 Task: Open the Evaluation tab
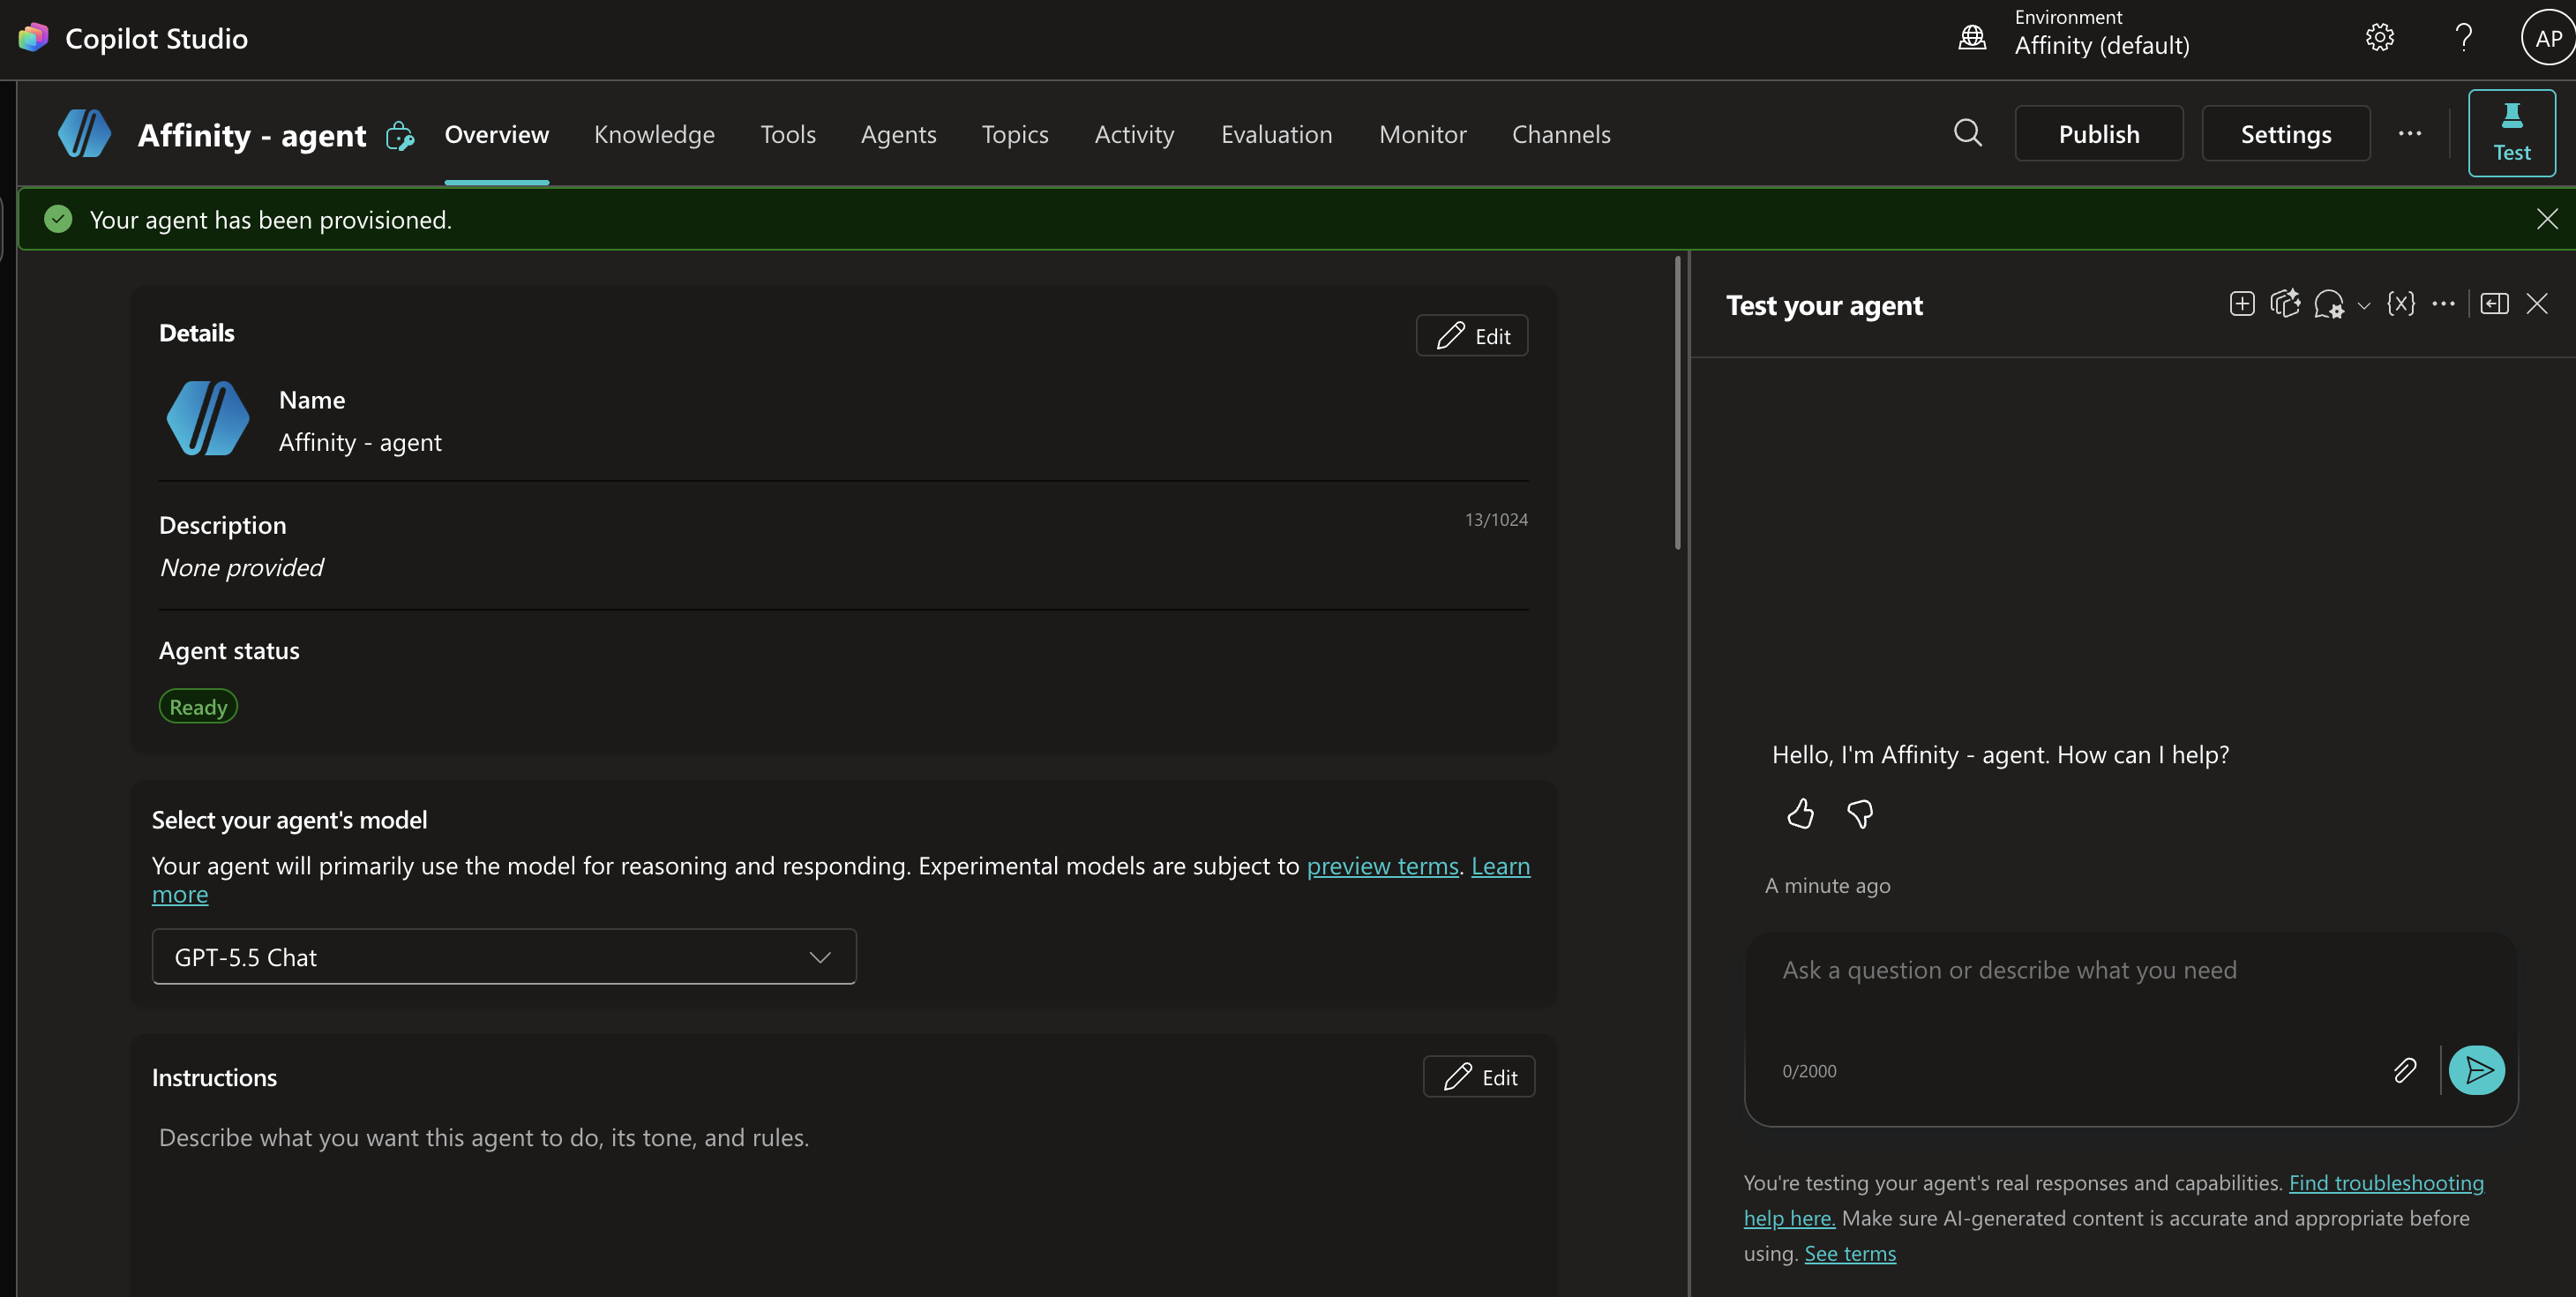(1276, 134)
